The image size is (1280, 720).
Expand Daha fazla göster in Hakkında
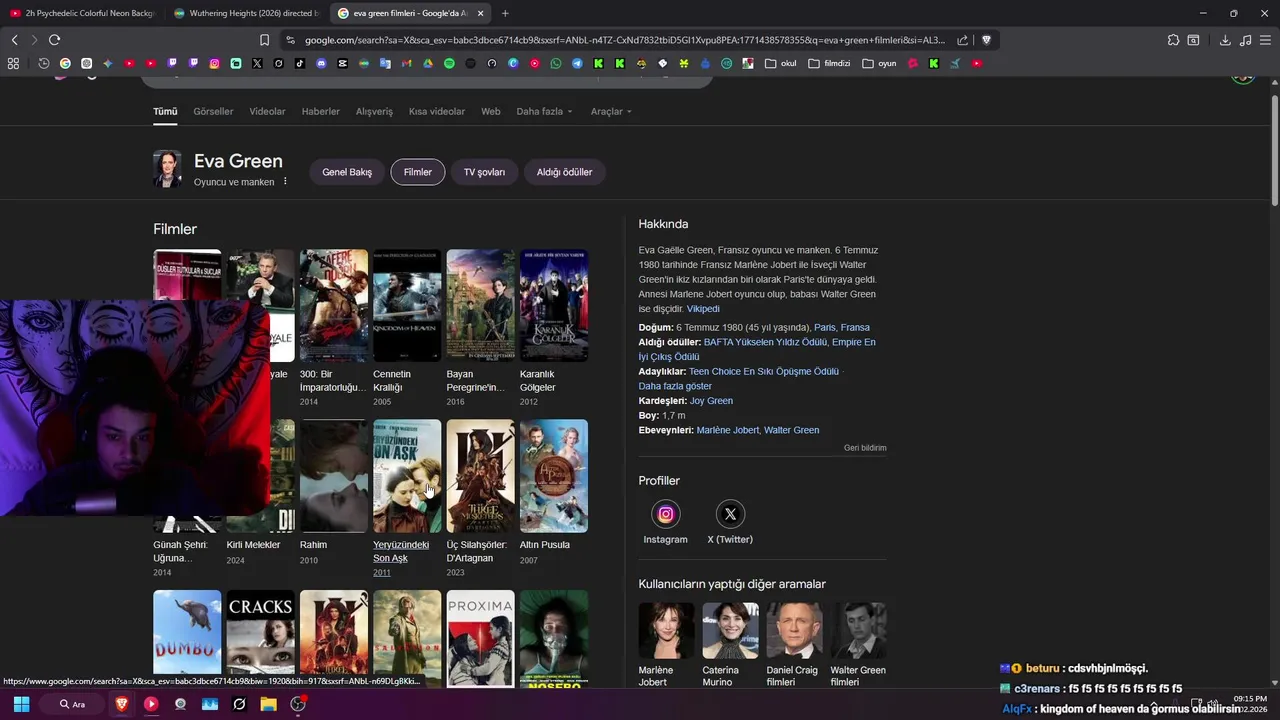pyautogui.click(x=675, y=386)
